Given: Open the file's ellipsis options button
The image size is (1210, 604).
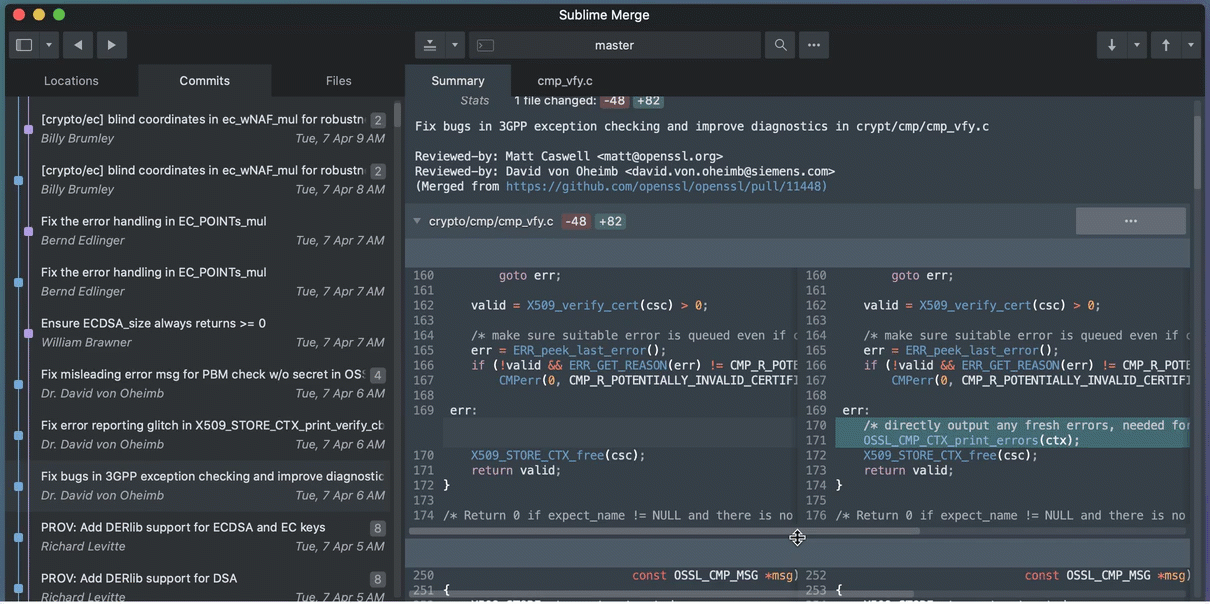Looking at the screenshot, I should pos(1130,221).
